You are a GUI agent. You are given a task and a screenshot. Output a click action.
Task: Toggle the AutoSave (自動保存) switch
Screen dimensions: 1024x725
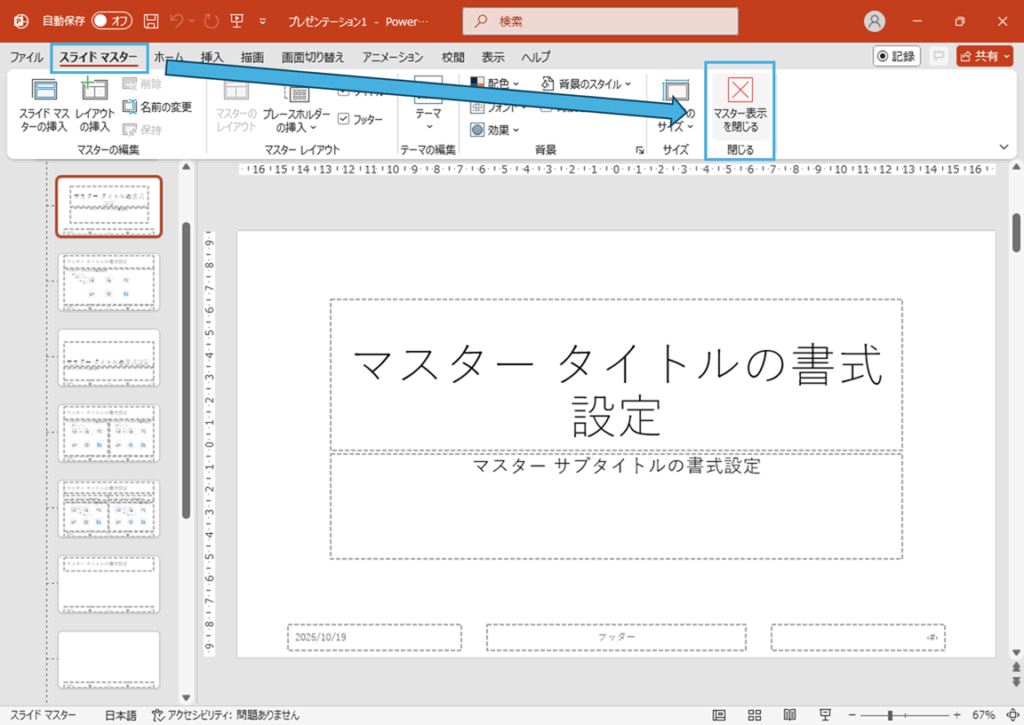coord(111,20)
